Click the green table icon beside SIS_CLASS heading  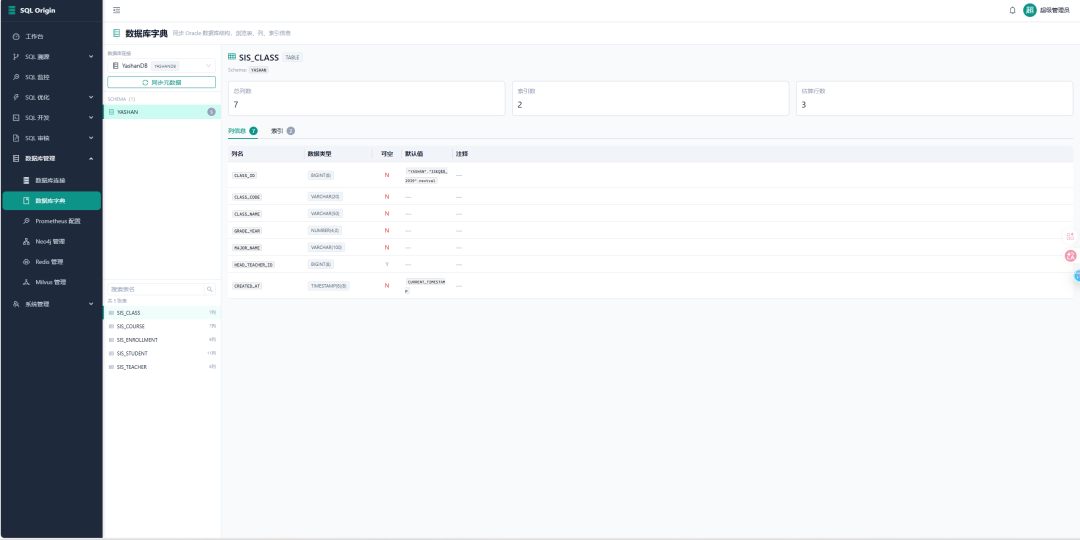point(232,57)
